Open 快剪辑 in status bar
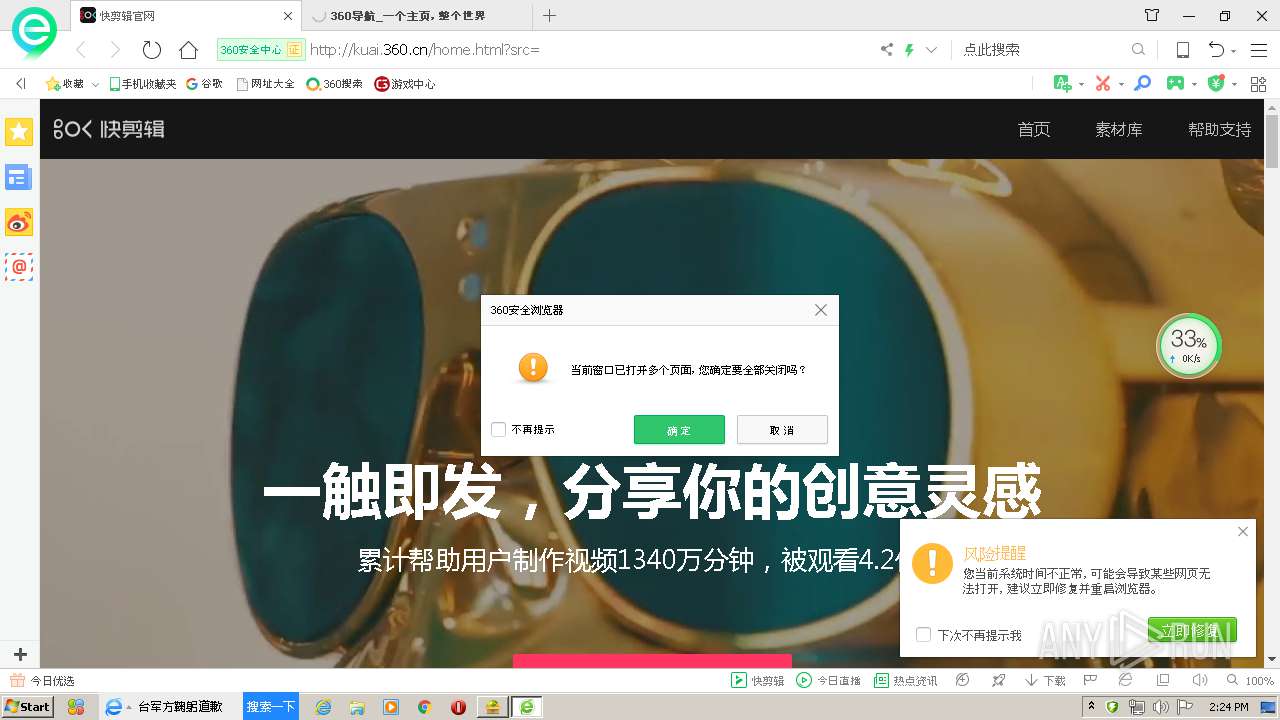1280x720 pixels. [x=758, y=680]
